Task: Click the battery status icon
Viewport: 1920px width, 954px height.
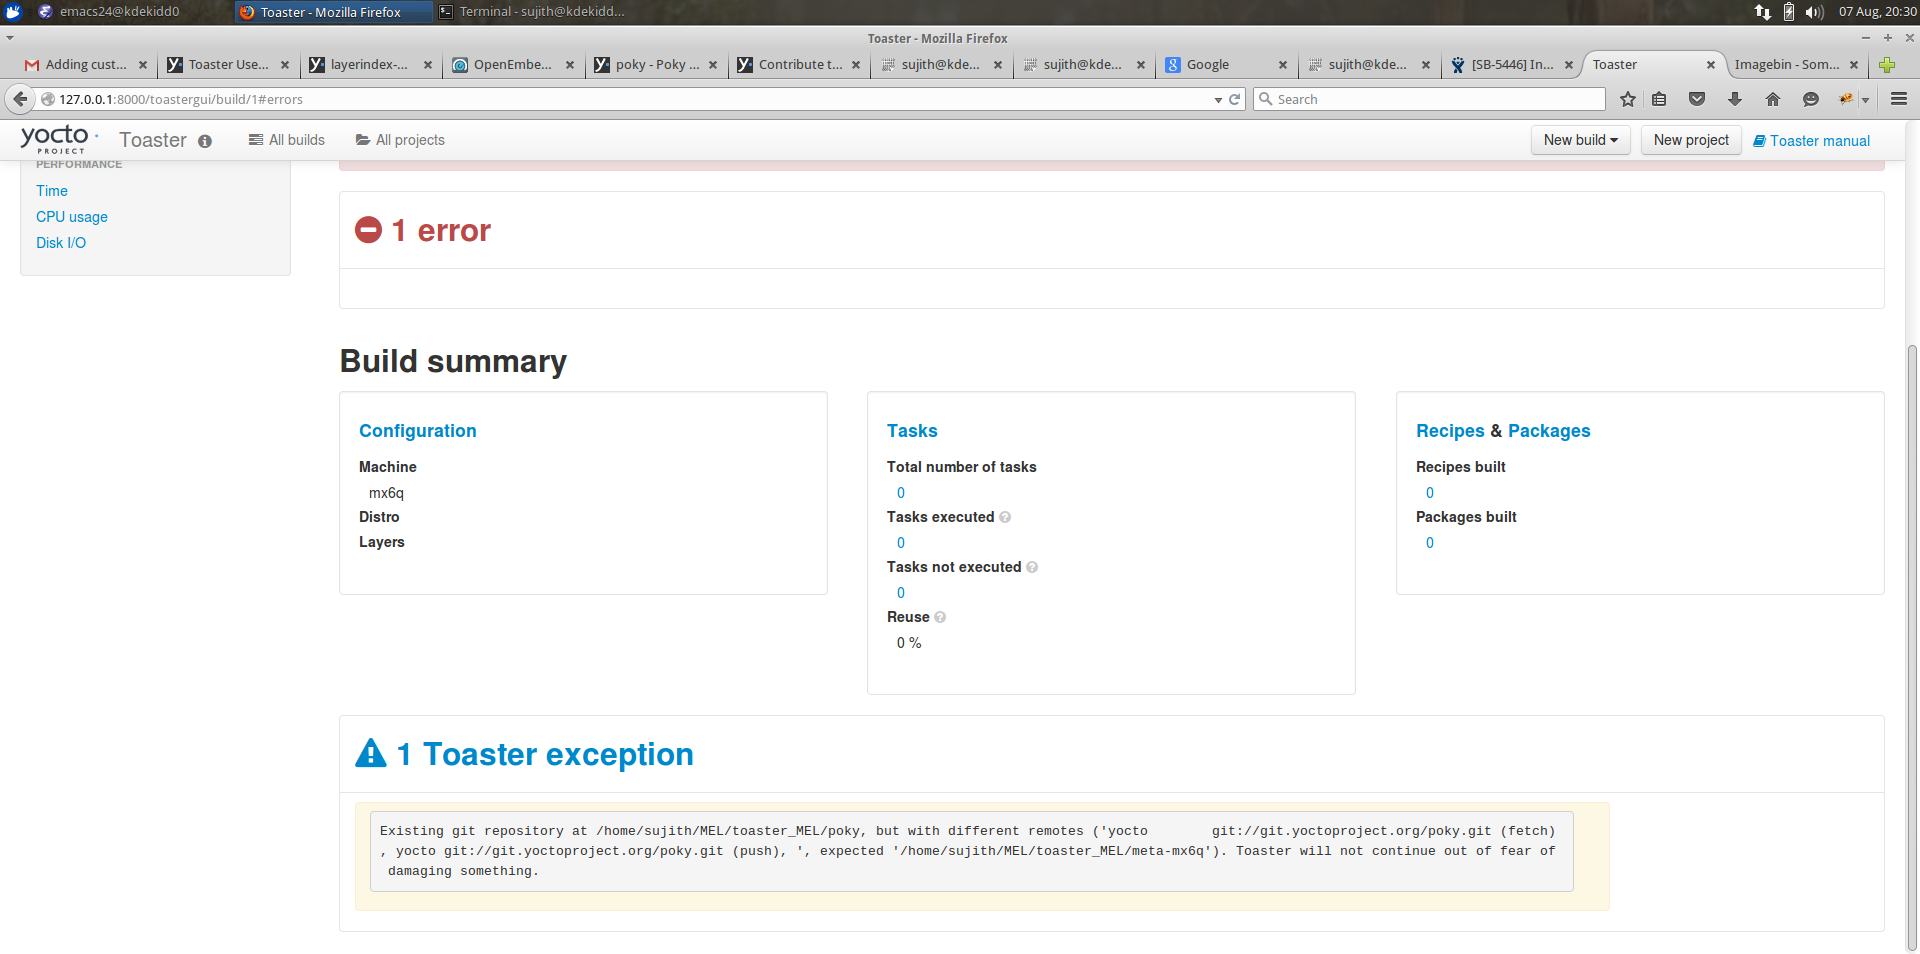Action: [1789, 12]
